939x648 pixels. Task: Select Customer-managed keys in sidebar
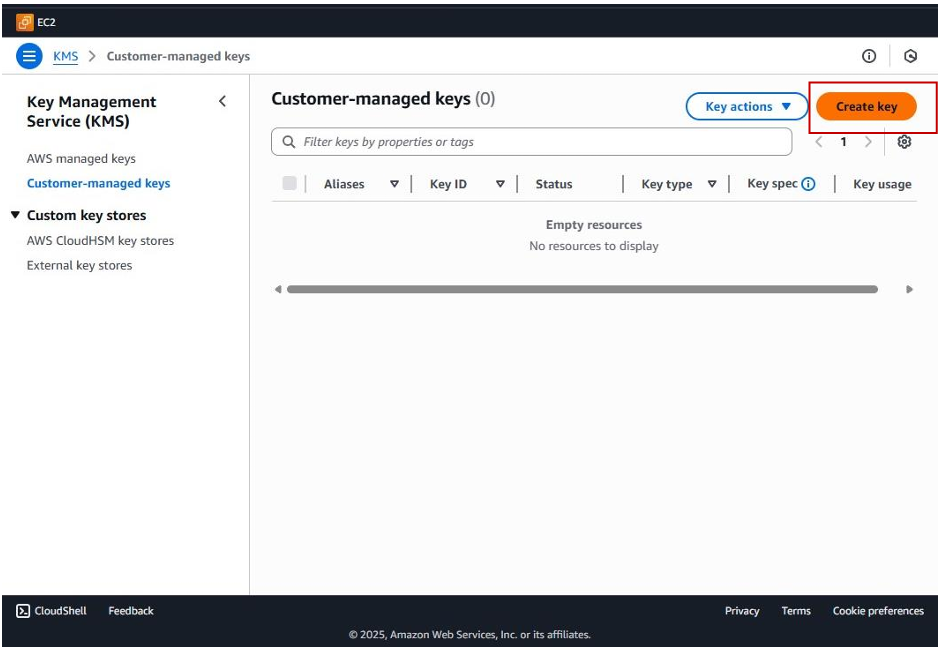pos(99,183)
